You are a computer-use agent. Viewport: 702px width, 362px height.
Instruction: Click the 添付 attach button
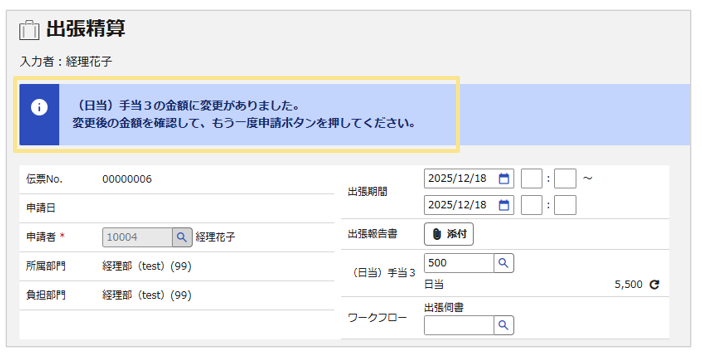[x=449, y=234]
